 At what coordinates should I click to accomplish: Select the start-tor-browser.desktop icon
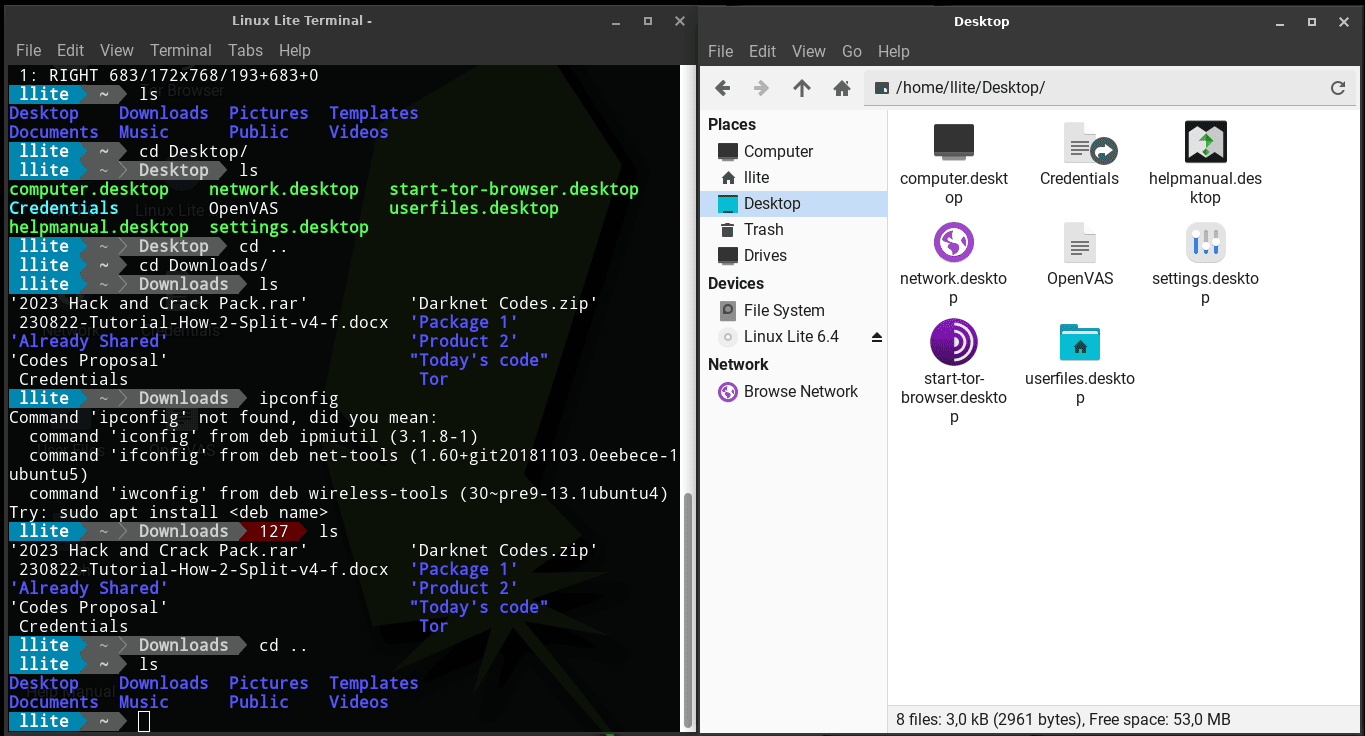tap(953, 343)
